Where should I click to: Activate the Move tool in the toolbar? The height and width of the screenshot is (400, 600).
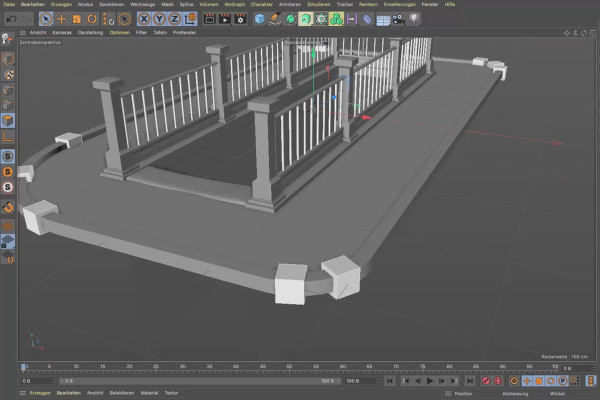(61, 19)
